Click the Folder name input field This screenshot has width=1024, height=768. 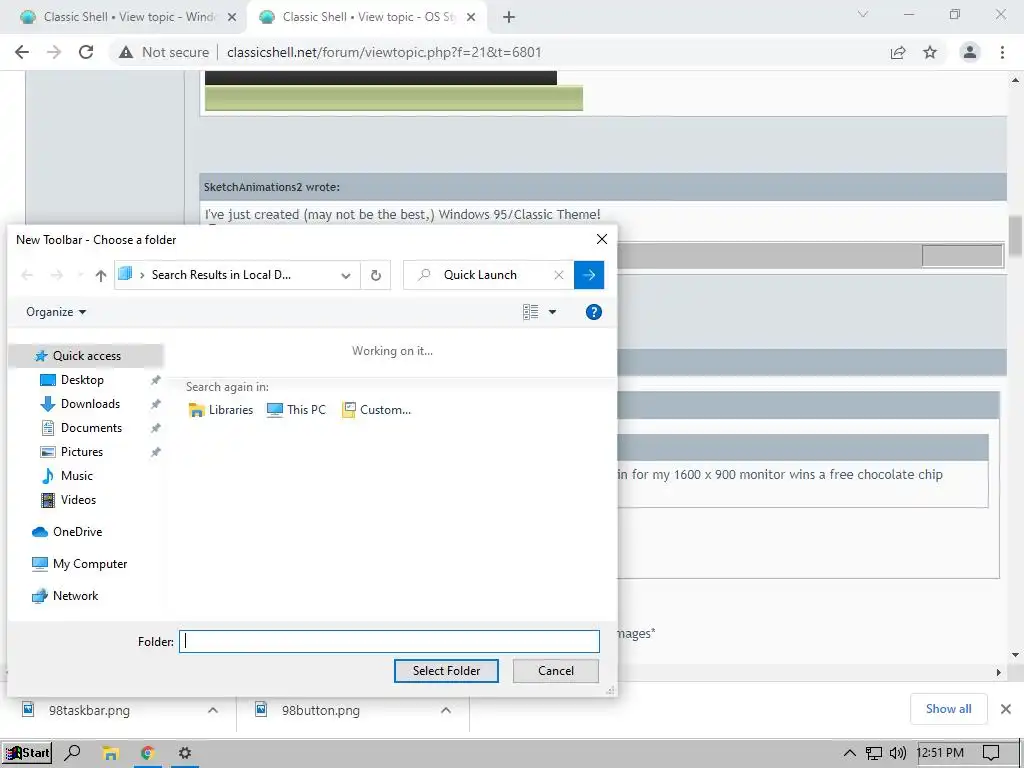point(389,641)
